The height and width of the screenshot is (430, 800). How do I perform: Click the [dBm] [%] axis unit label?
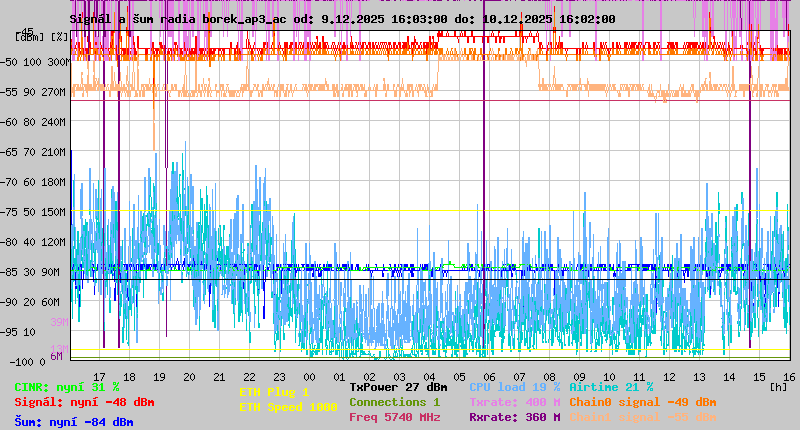point(42,37)
